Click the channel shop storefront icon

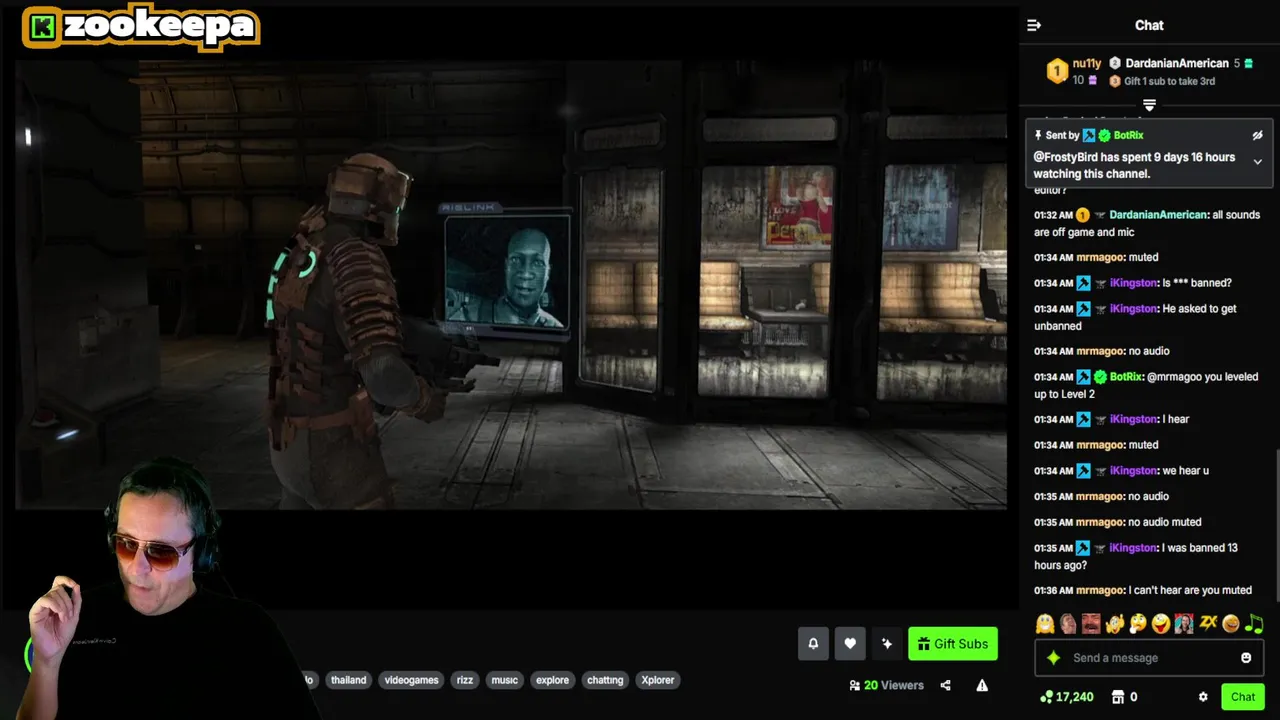tap(1119, 697)
